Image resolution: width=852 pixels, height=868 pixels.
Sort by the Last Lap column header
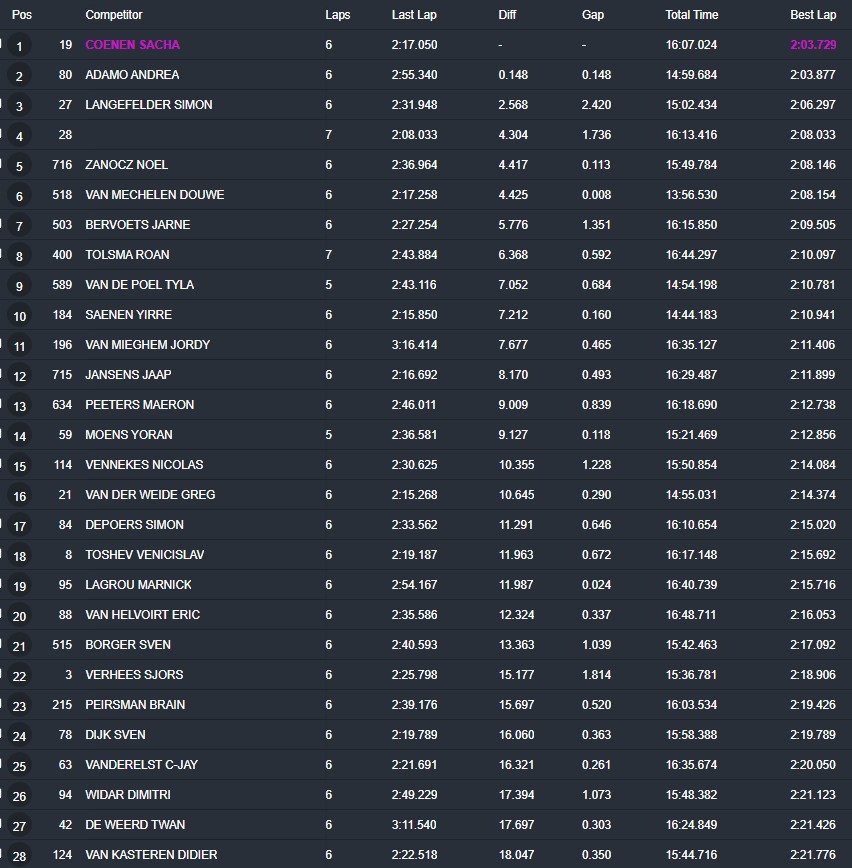click(411, 15)
